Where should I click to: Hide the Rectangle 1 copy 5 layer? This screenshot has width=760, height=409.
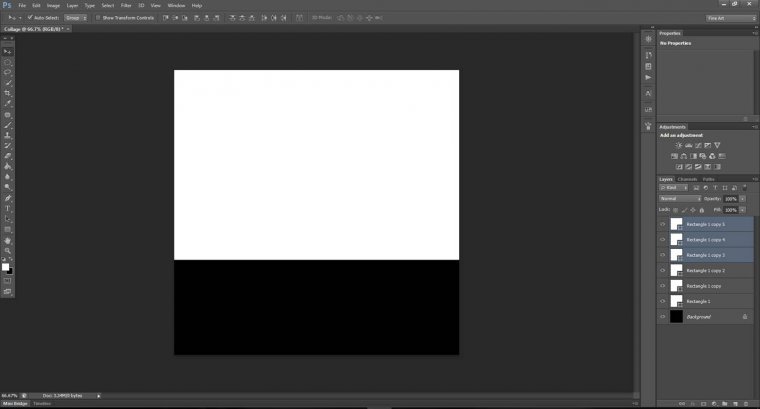[663, 224]
